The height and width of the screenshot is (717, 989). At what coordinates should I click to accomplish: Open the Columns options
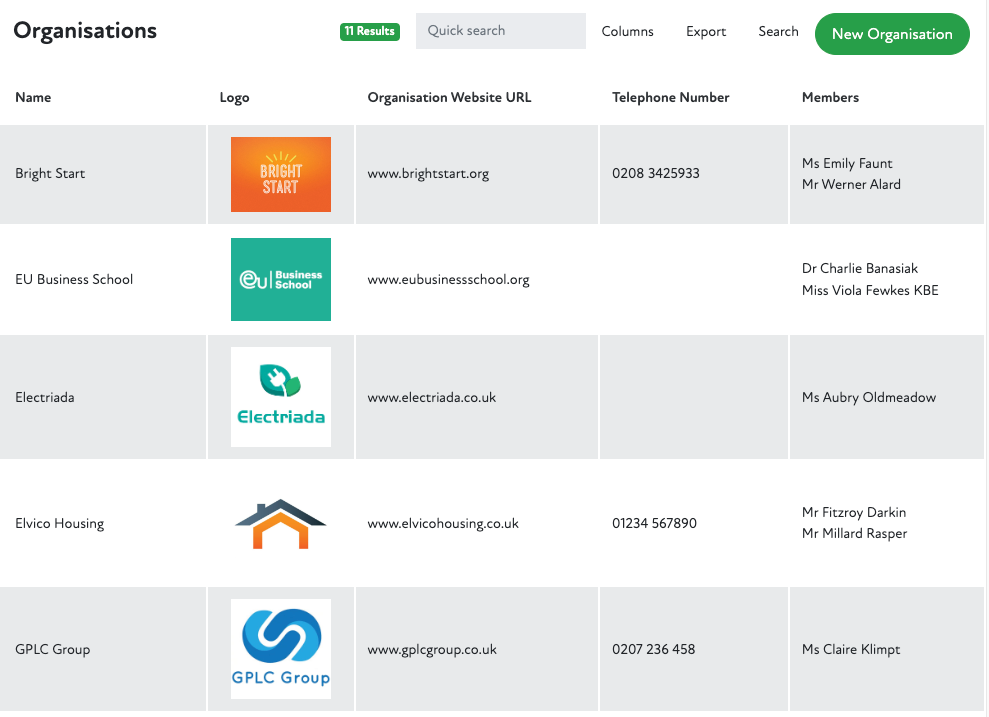[x=627, y=32]
